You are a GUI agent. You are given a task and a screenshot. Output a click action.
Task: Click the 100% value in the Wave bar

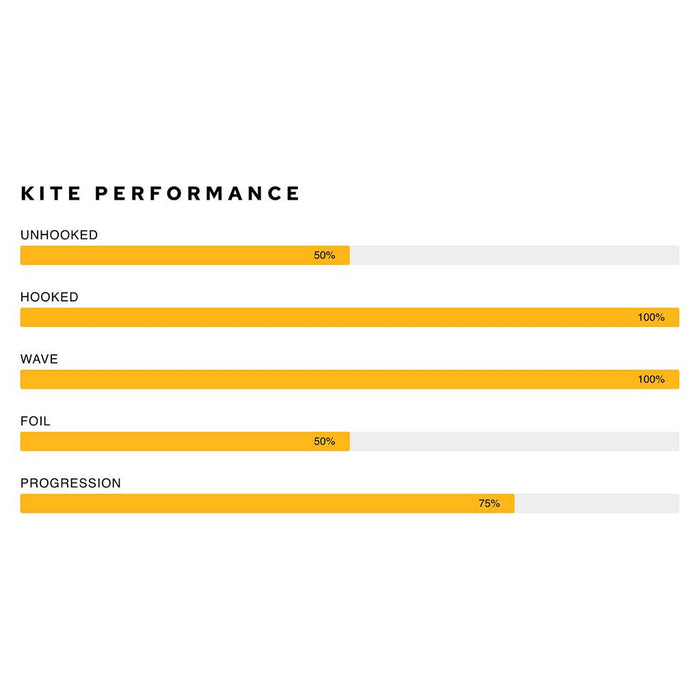tap(651, 379)
